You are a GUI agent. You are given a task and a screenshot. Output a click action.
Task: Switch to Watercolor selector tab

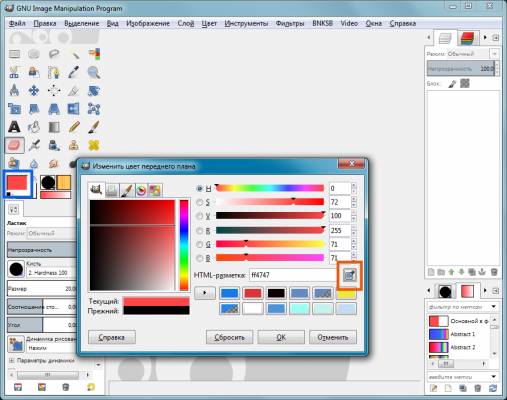(x=127, y=190)
